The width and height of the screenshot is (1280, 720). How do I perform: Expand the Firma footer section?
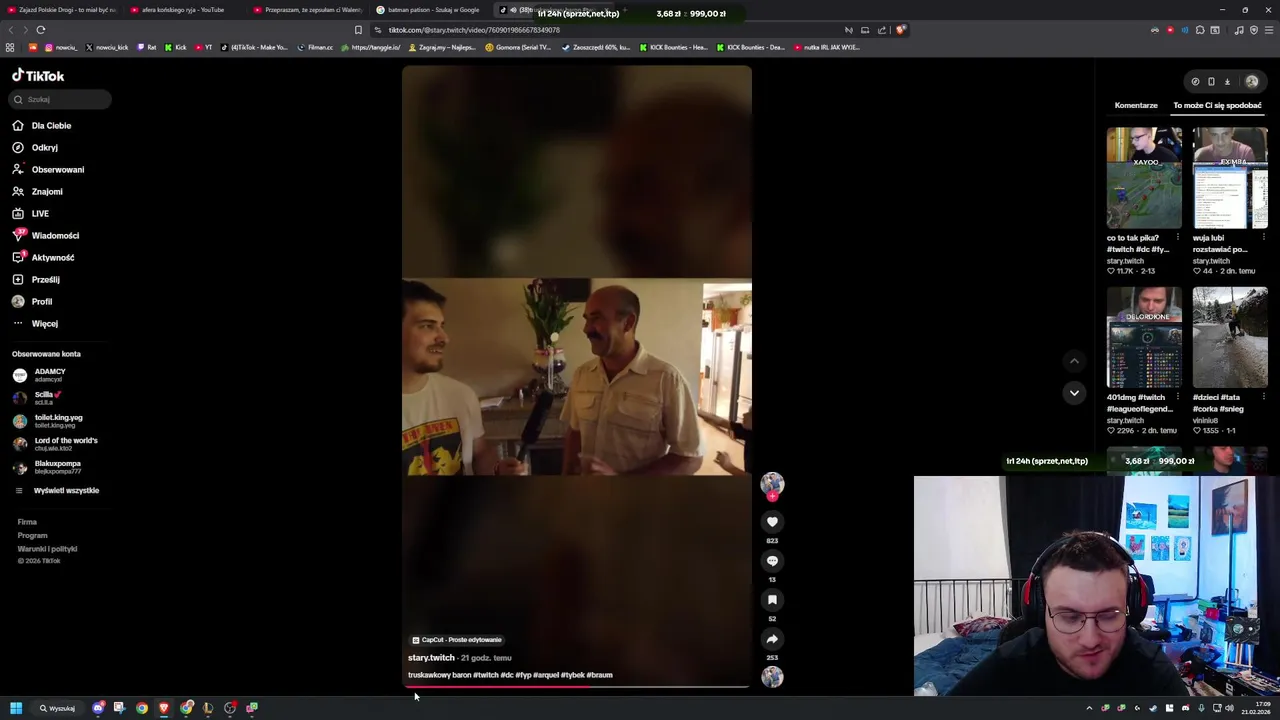[27, 522]
